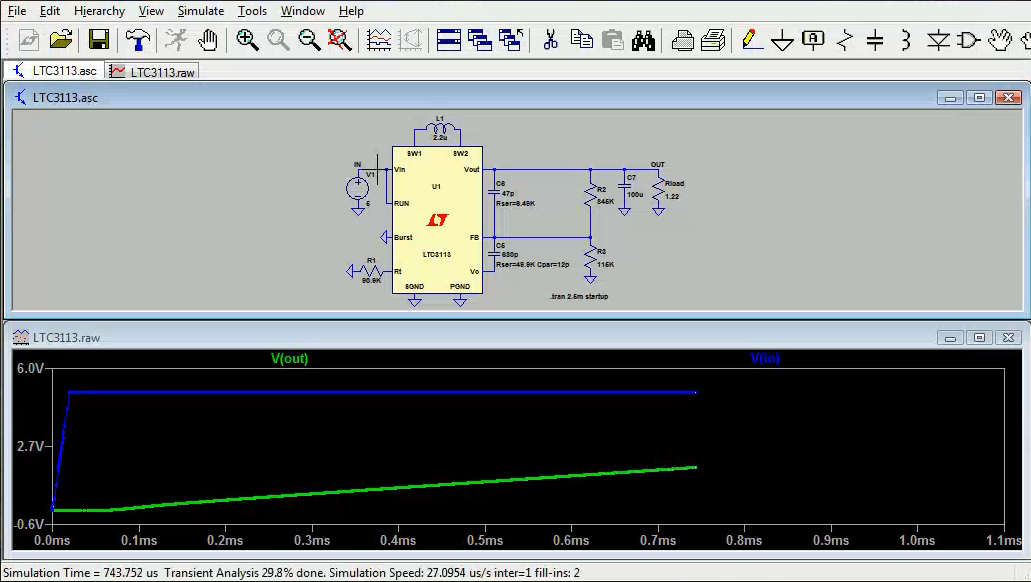Restore the LTC3113.asc schematic window
Image resolution: width=1031 pixels, height=582 pixels.
[x=979, y=97]
